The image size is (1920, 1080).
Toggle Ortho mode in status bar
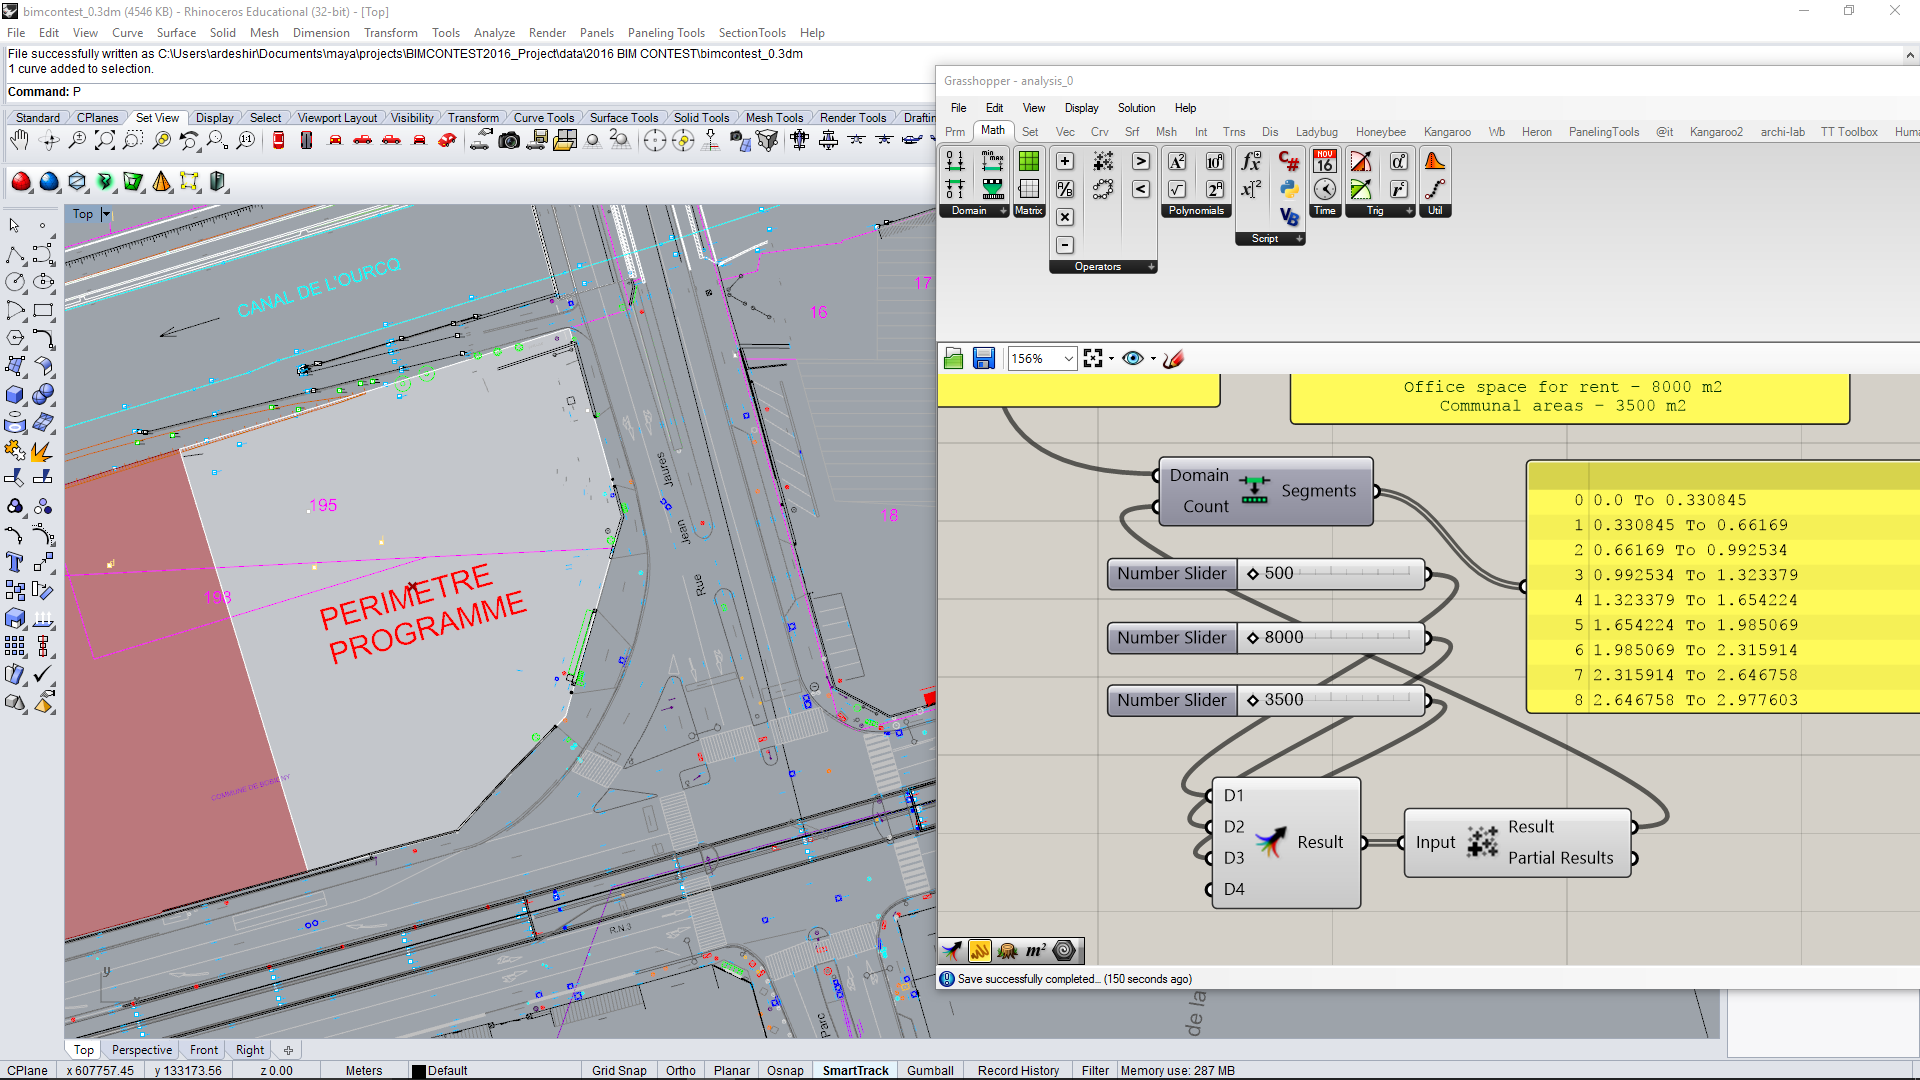pos(680,1070)
